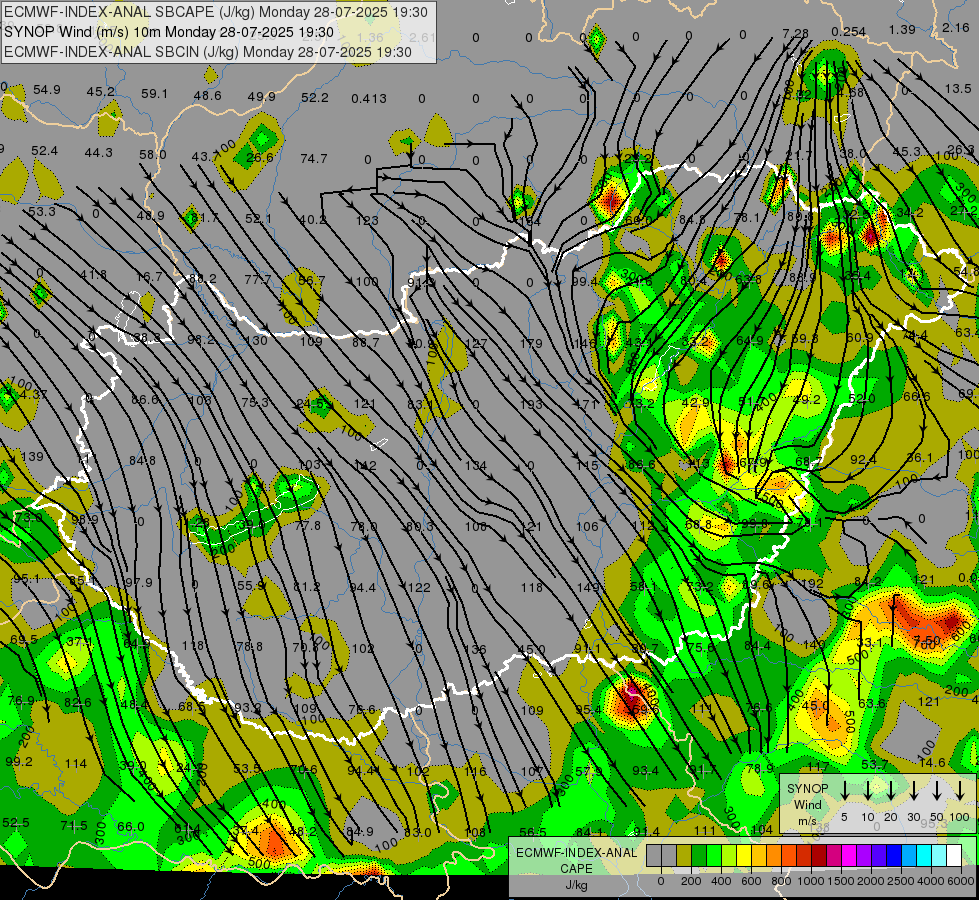Click the SBCAPE title line in header
Viewport: 979px width, 900px height.
coord(216,12)
